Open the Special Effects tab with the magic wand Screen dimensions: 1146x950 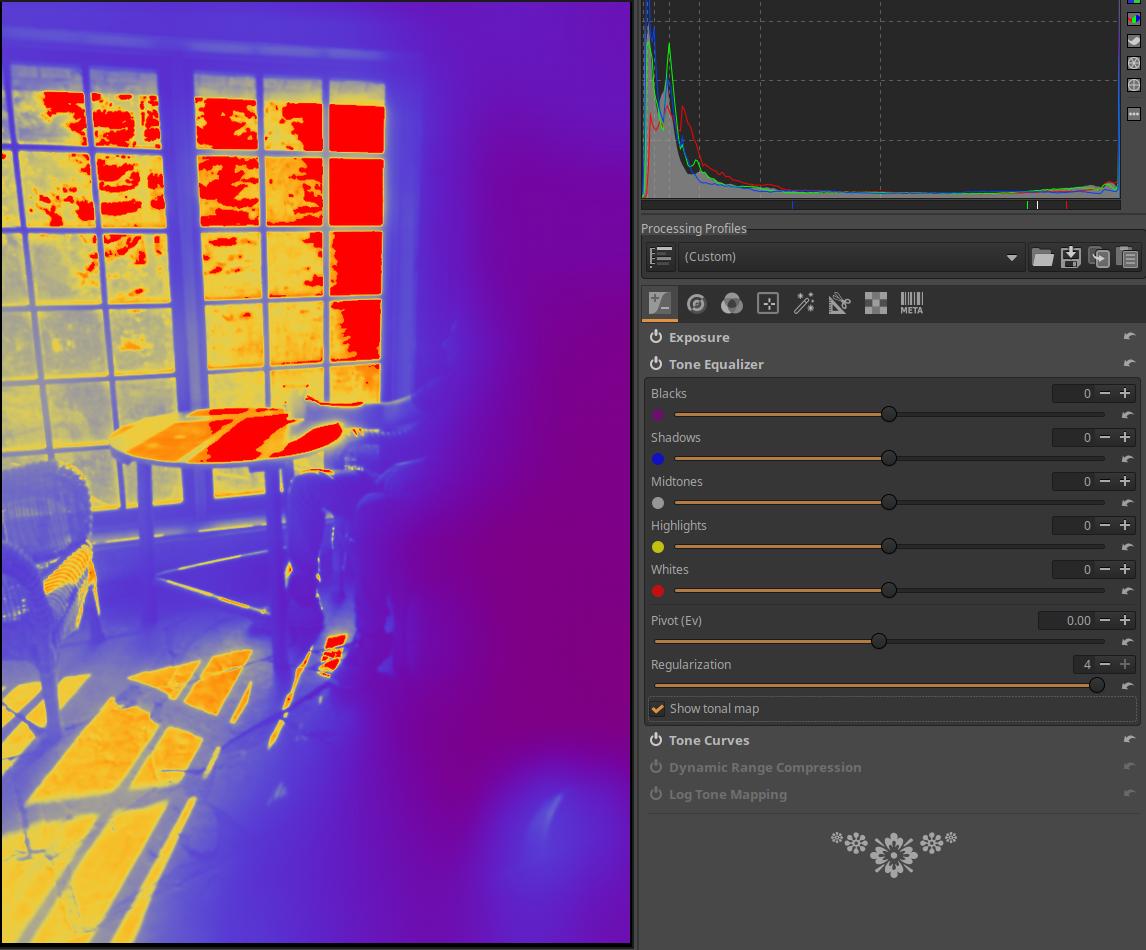(x=803, y=303)
